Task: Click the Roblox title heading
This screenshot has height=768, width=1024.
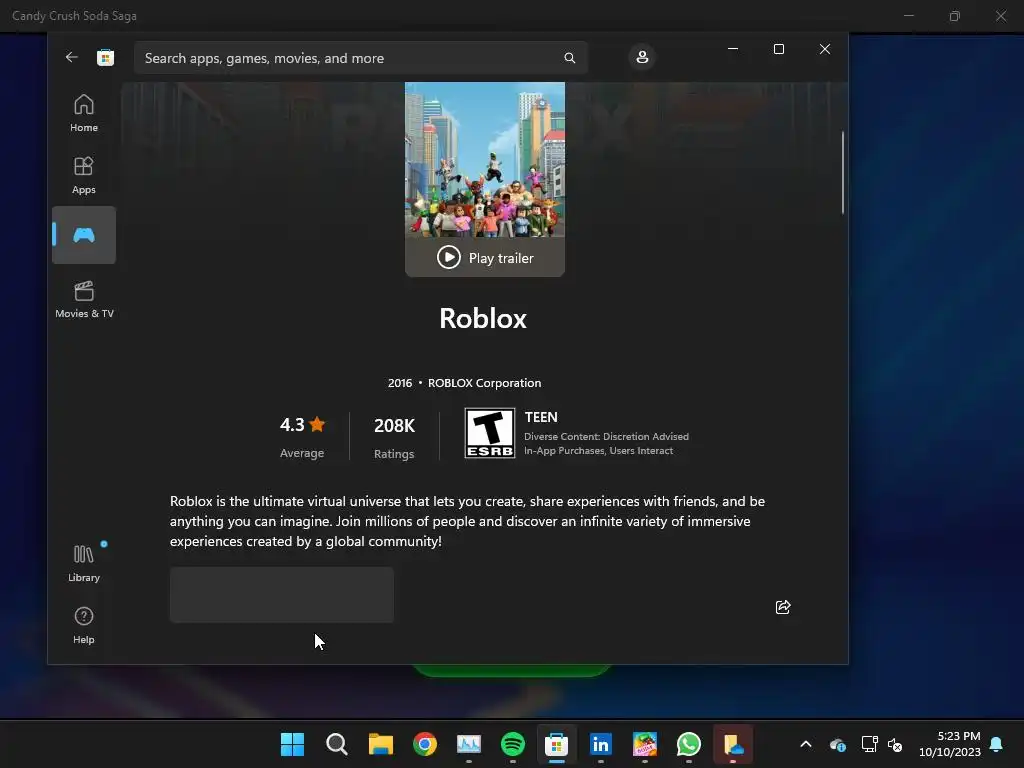Action: (483, 319)
